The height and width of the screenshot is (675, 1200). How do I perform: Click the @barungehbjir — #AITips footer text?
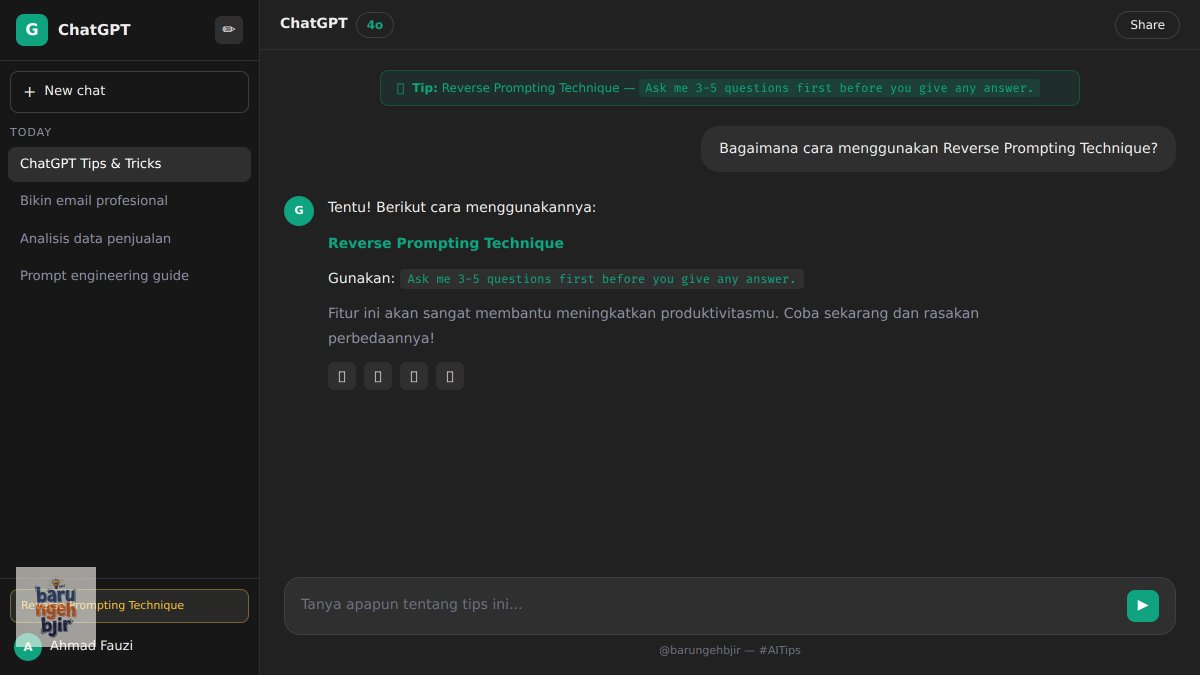[x=730, y=650]
